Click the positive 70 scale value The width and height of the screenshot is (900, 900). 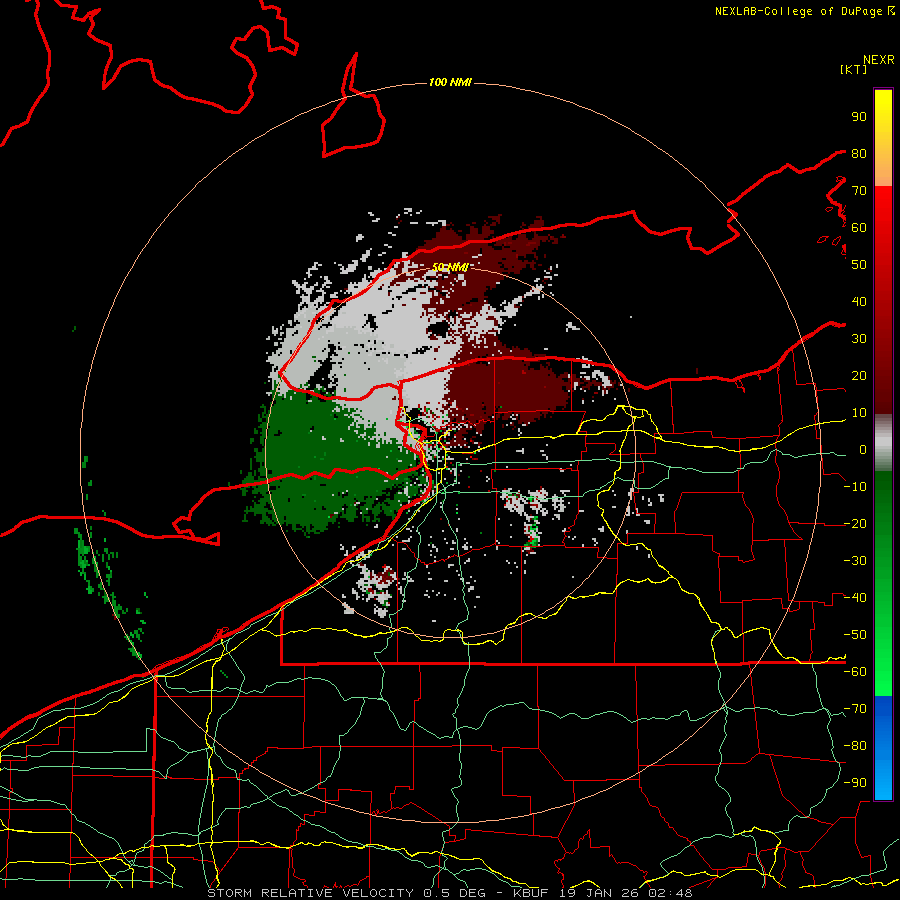[859, 191]
